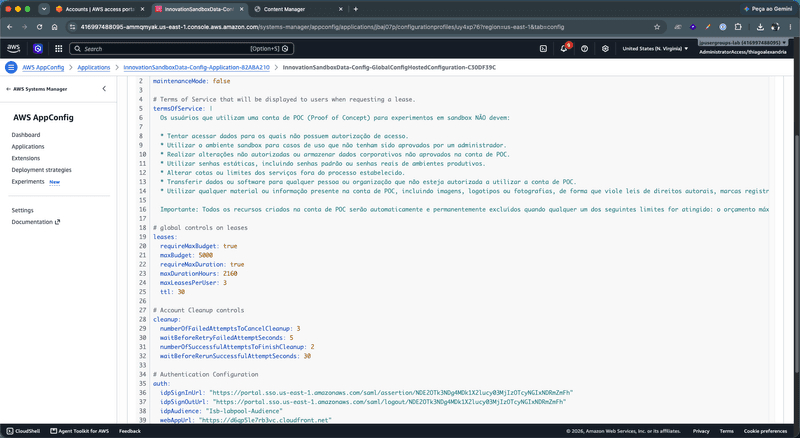Open CloudShell from the top navigation bar

543,48
